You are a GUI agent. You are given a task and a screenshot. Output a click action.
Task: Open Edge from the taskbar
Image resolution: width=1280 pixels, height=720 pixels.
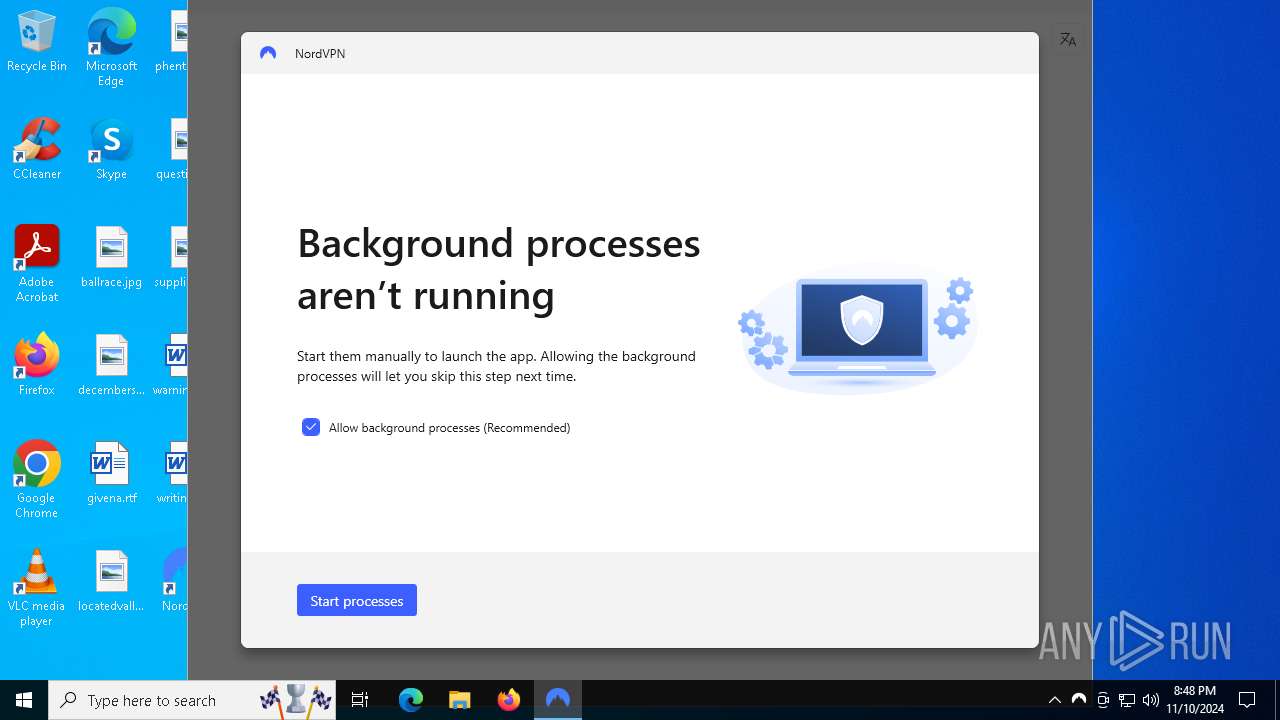coord(411,700)
